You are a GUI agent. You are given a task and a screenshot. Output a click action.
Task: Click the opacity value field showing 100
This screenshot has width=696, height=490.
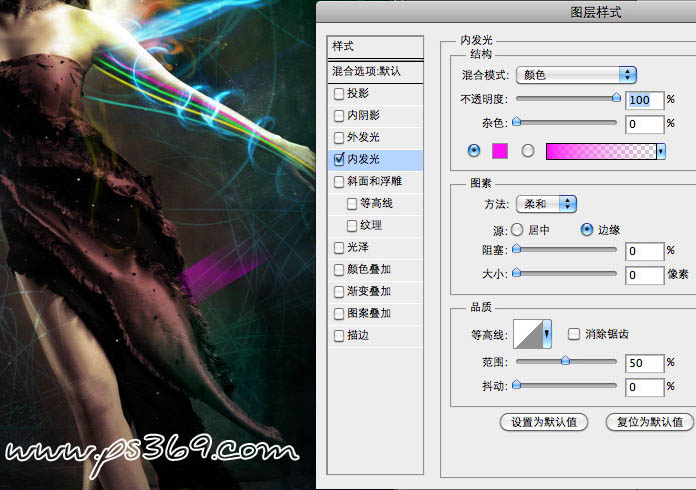pyautogui.click(x=645, y=100)
